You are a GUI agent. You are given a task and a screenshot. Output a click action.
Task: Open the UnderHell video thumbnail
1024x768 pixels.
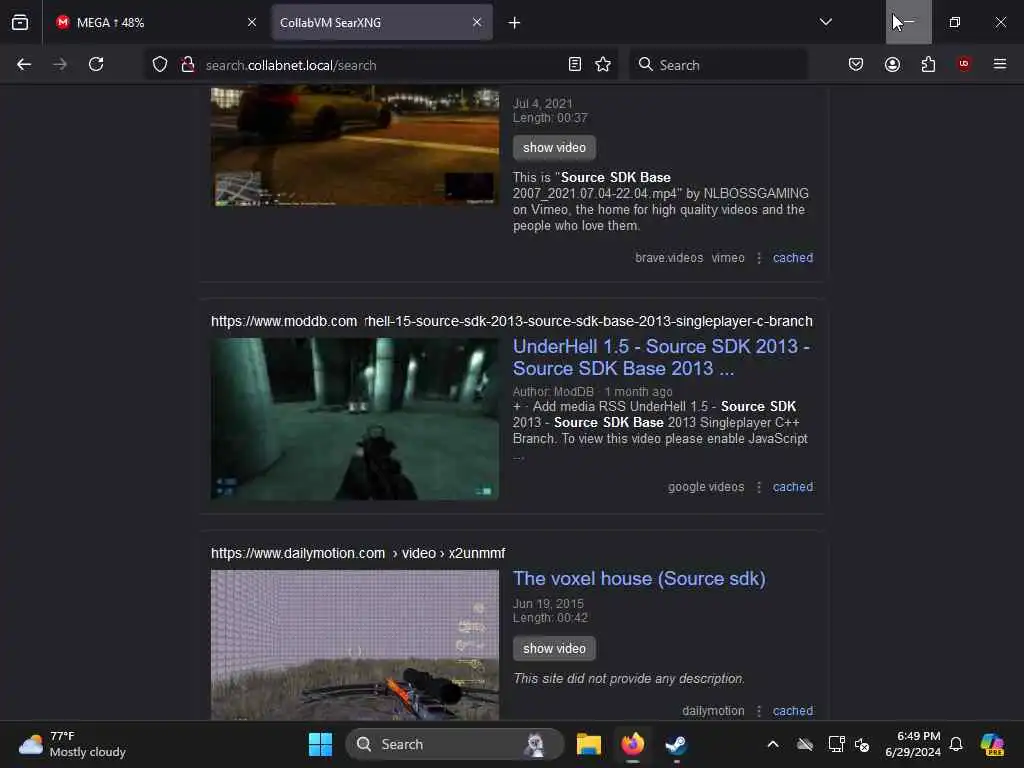(355, 419)
